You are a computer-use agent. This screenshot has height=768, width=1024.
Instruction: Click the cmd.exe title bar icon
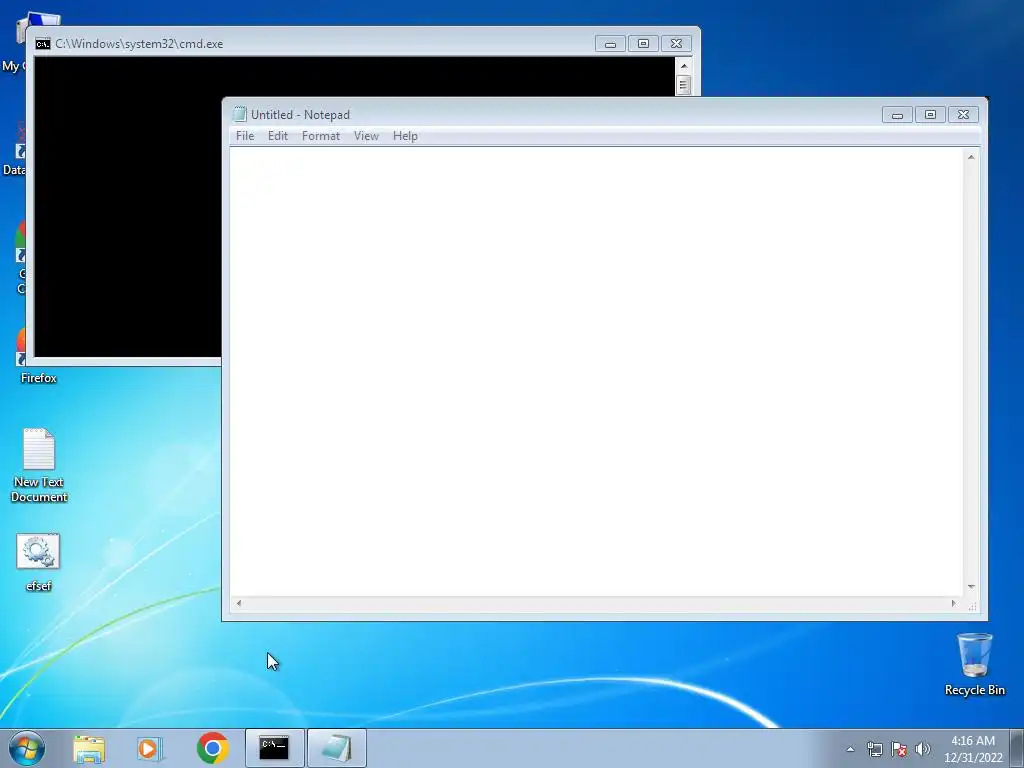[x=43, y=44]
